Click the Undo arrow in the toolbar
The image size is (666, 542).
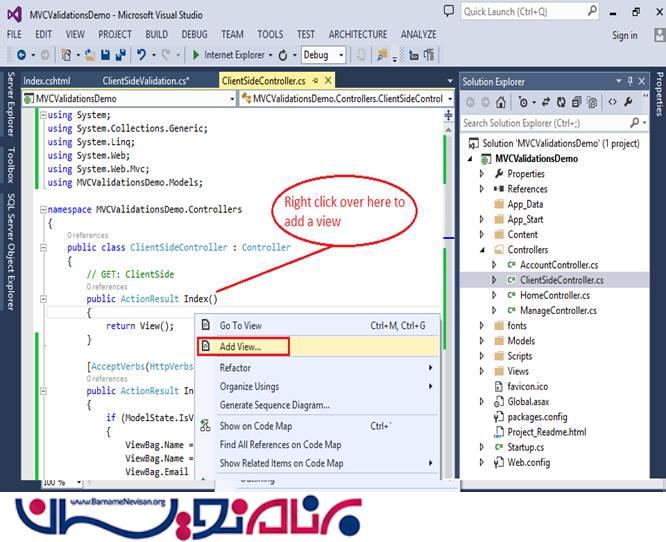point(142,55)
